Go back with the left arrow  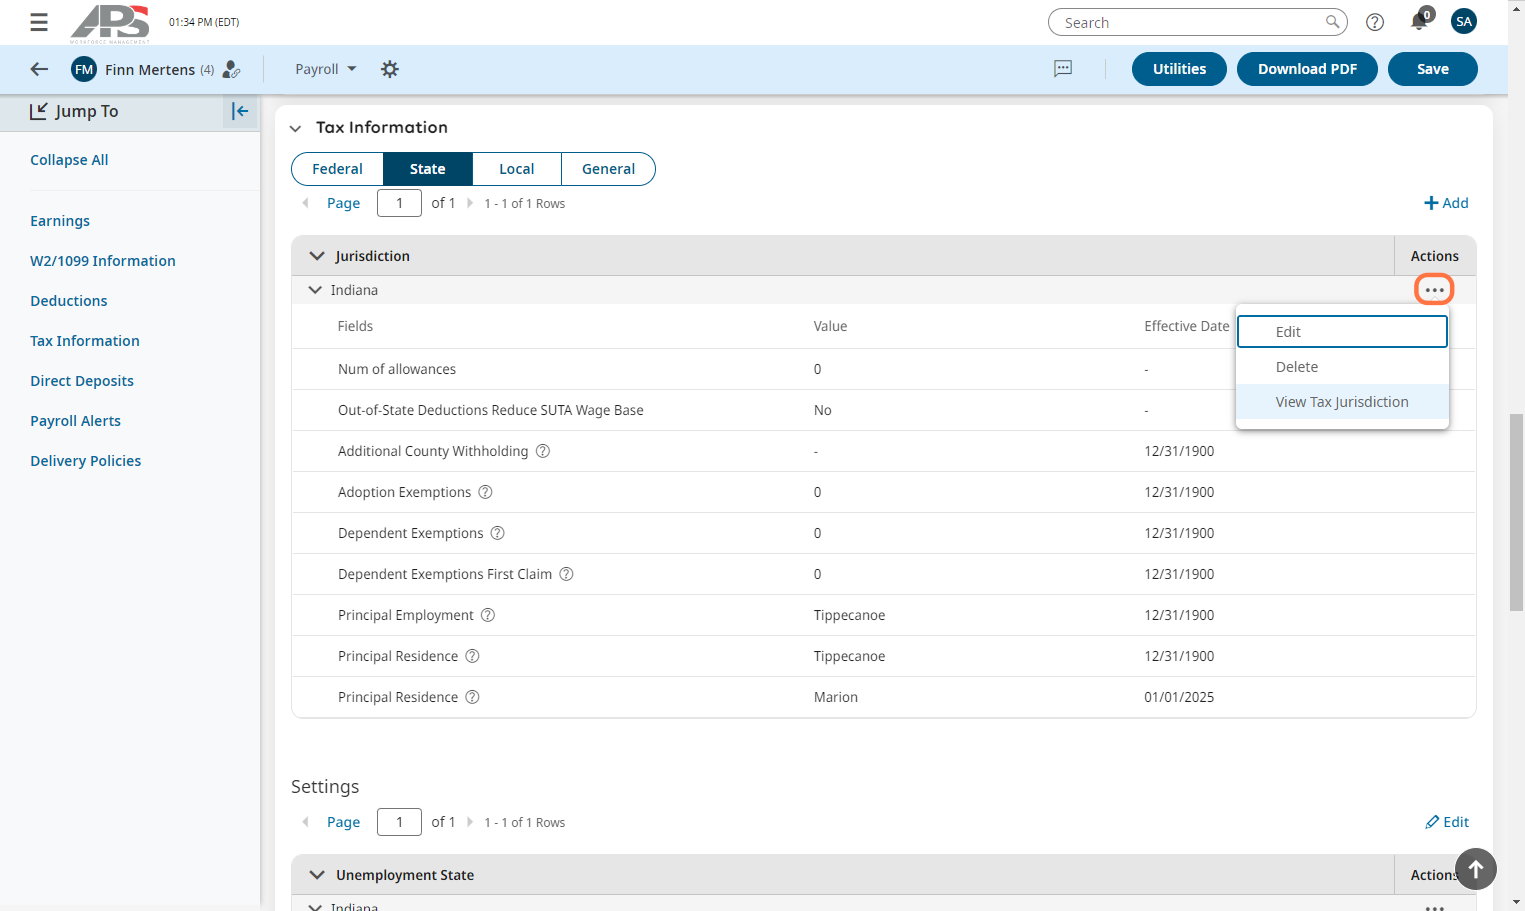(x=39, y=69)
